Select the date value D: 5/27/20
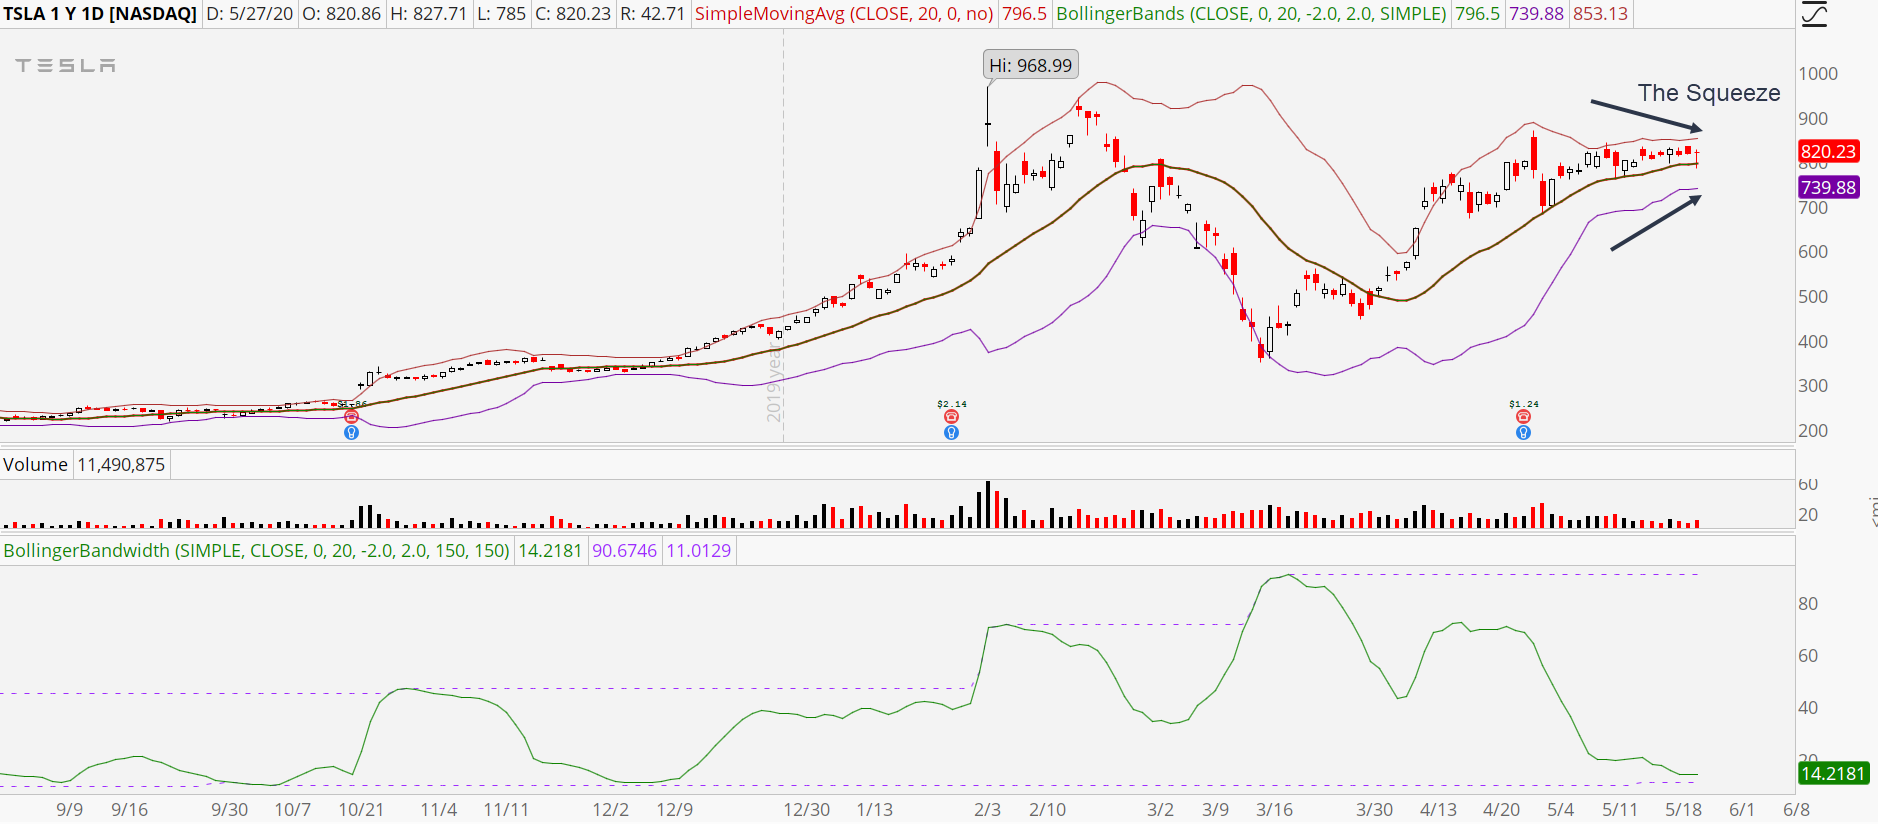The width and height of the screenshot is (1878, 824). click(x=250, y=14)
